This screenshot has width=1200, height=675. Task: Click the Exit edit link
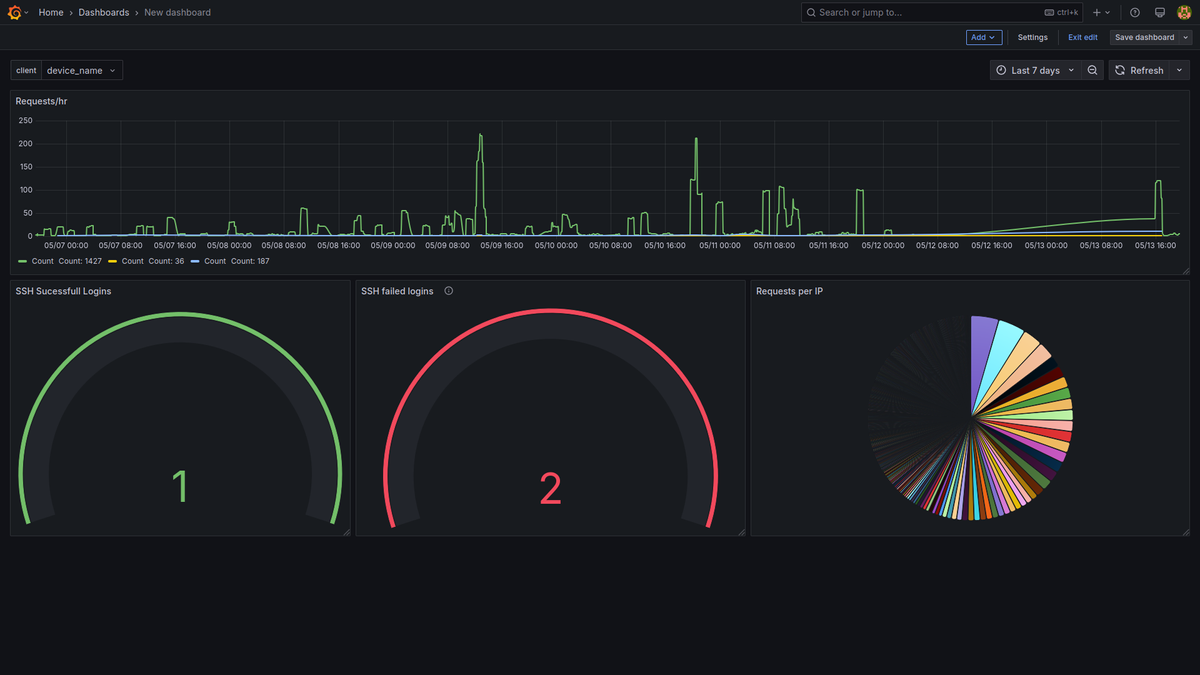coord(1082,37)
